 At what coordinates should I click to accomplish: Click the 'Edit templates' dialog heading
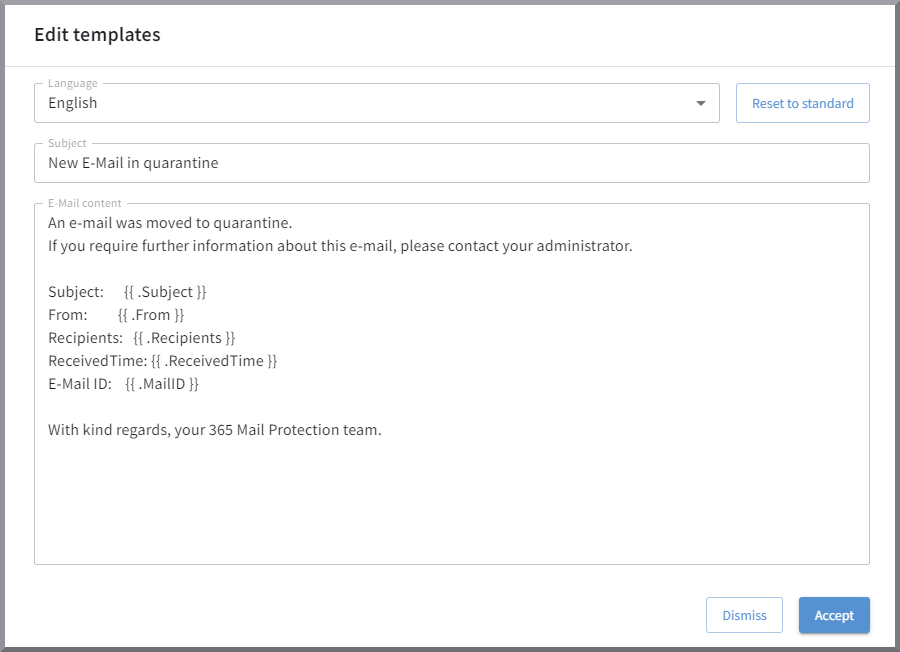pyautogui.click(x=97, y=35)
